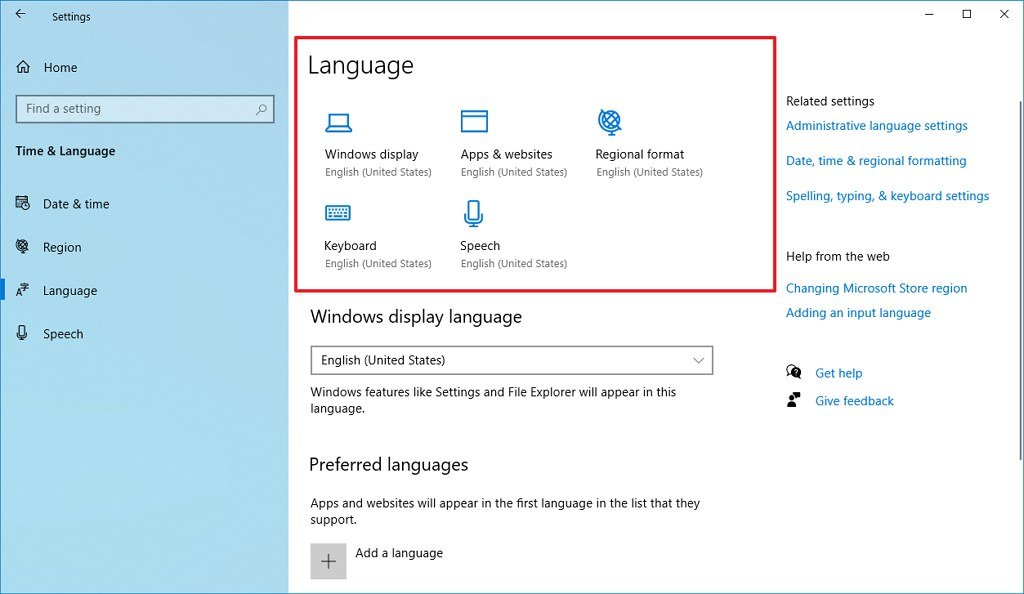Click the plus icon to add a language
Screen dimensions: 1024x594
tap(328, 561)
